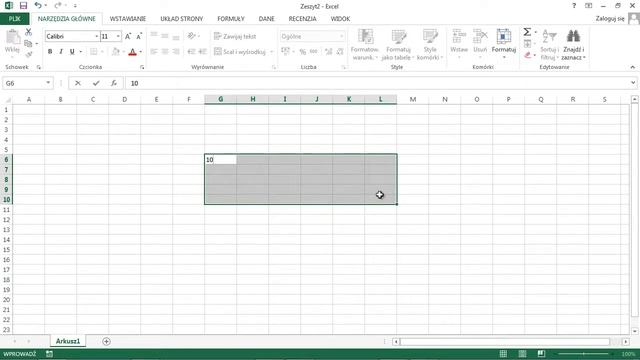This screenshot has width=640, height=360.
Task: Select the Arkusz1 sheet tab
Action: click(x=68, y=341)
